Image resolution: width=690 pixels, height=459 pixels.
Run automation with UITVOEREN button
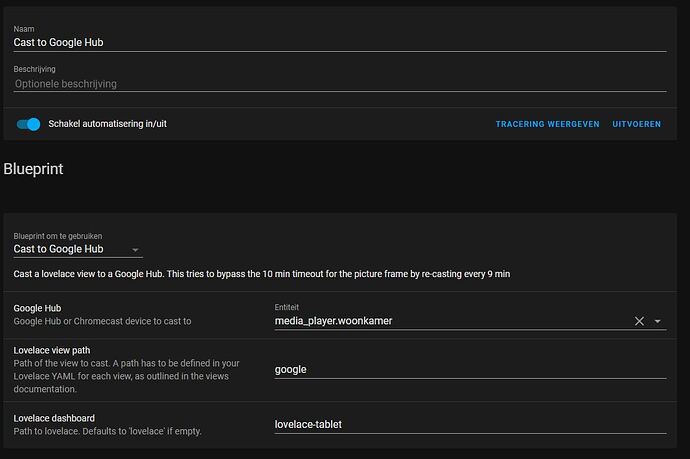tap(636, 124)
